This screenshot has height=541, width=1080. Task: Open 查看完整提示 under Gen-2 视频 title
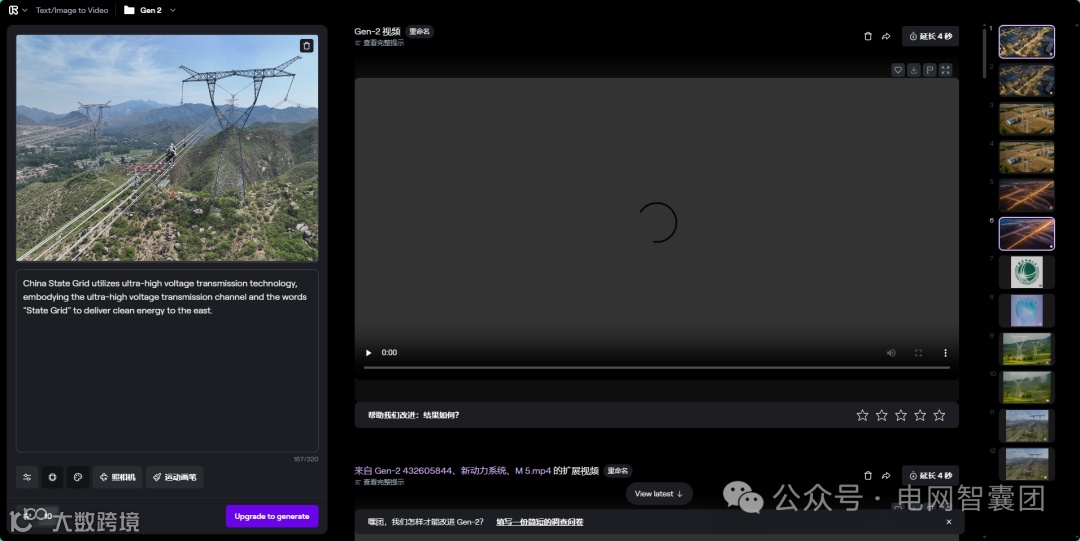380,43
